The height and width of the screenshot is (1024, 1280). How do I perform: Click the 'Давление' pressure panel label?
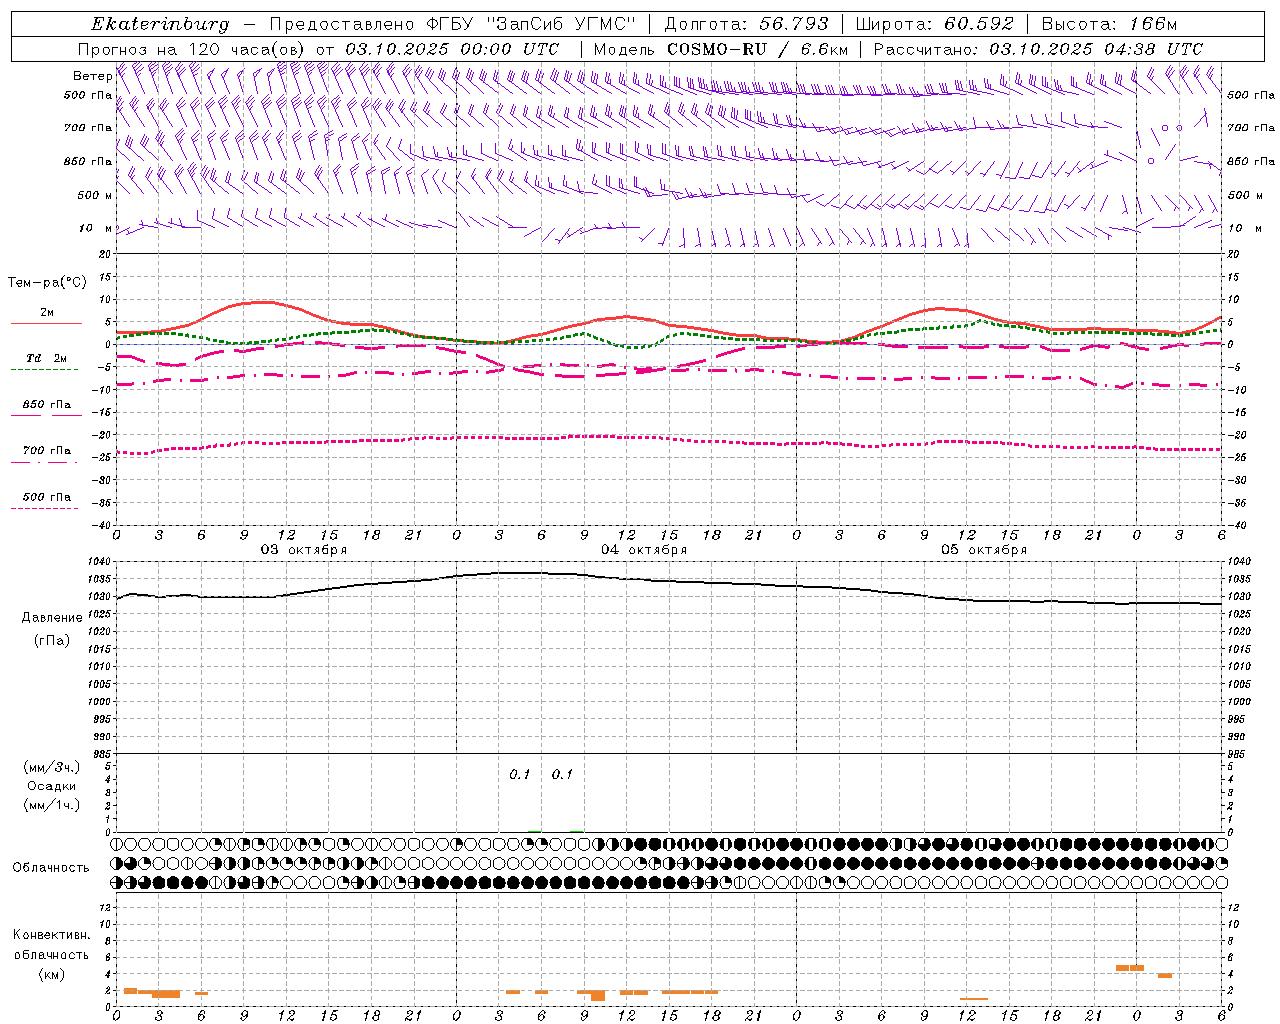[x=52, y=618]
